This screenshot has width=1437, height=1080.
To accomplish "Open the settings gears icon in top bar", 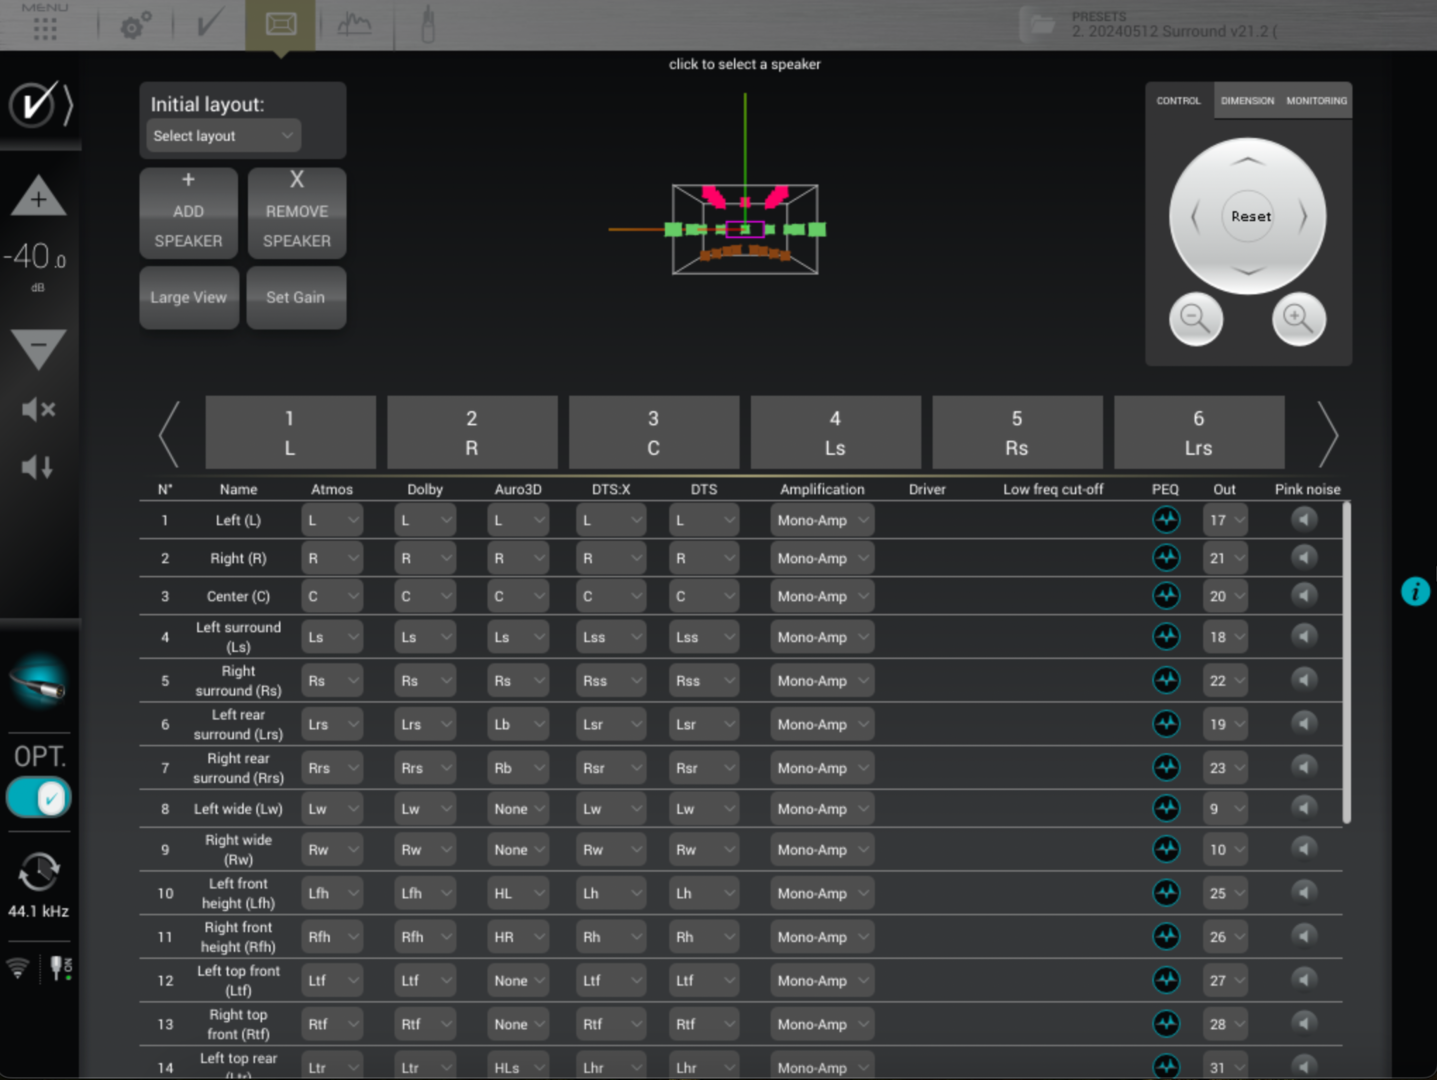I will point(135,25).
